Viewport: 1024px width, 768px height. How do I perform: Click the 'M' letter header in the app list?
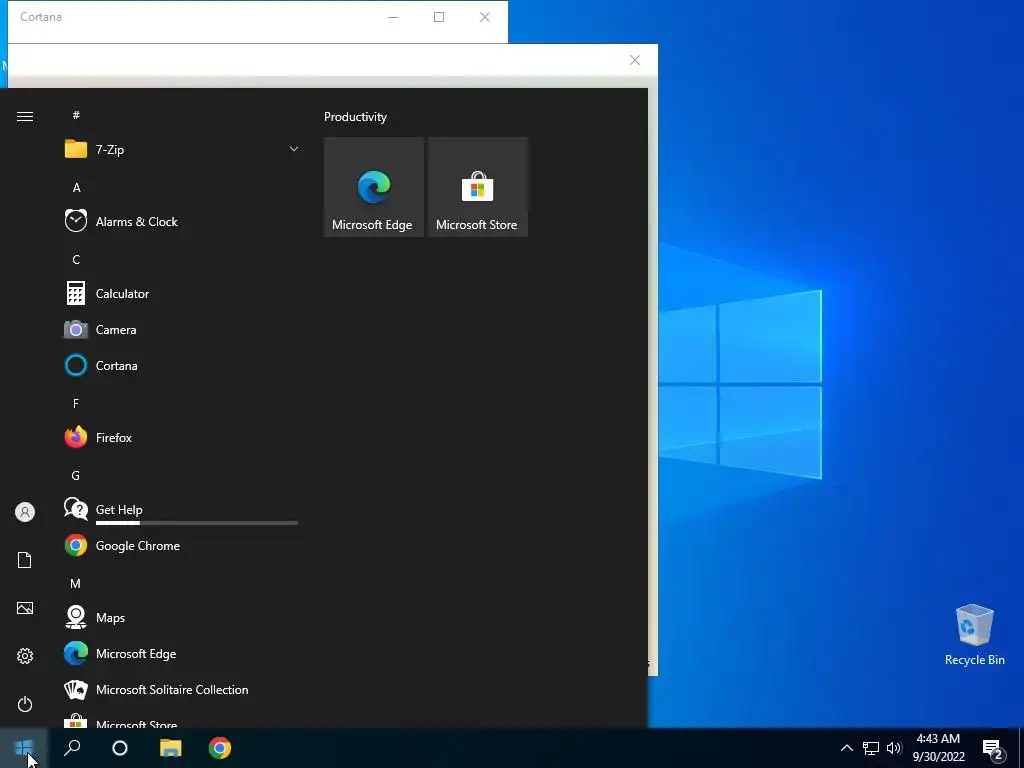point(76,583)
